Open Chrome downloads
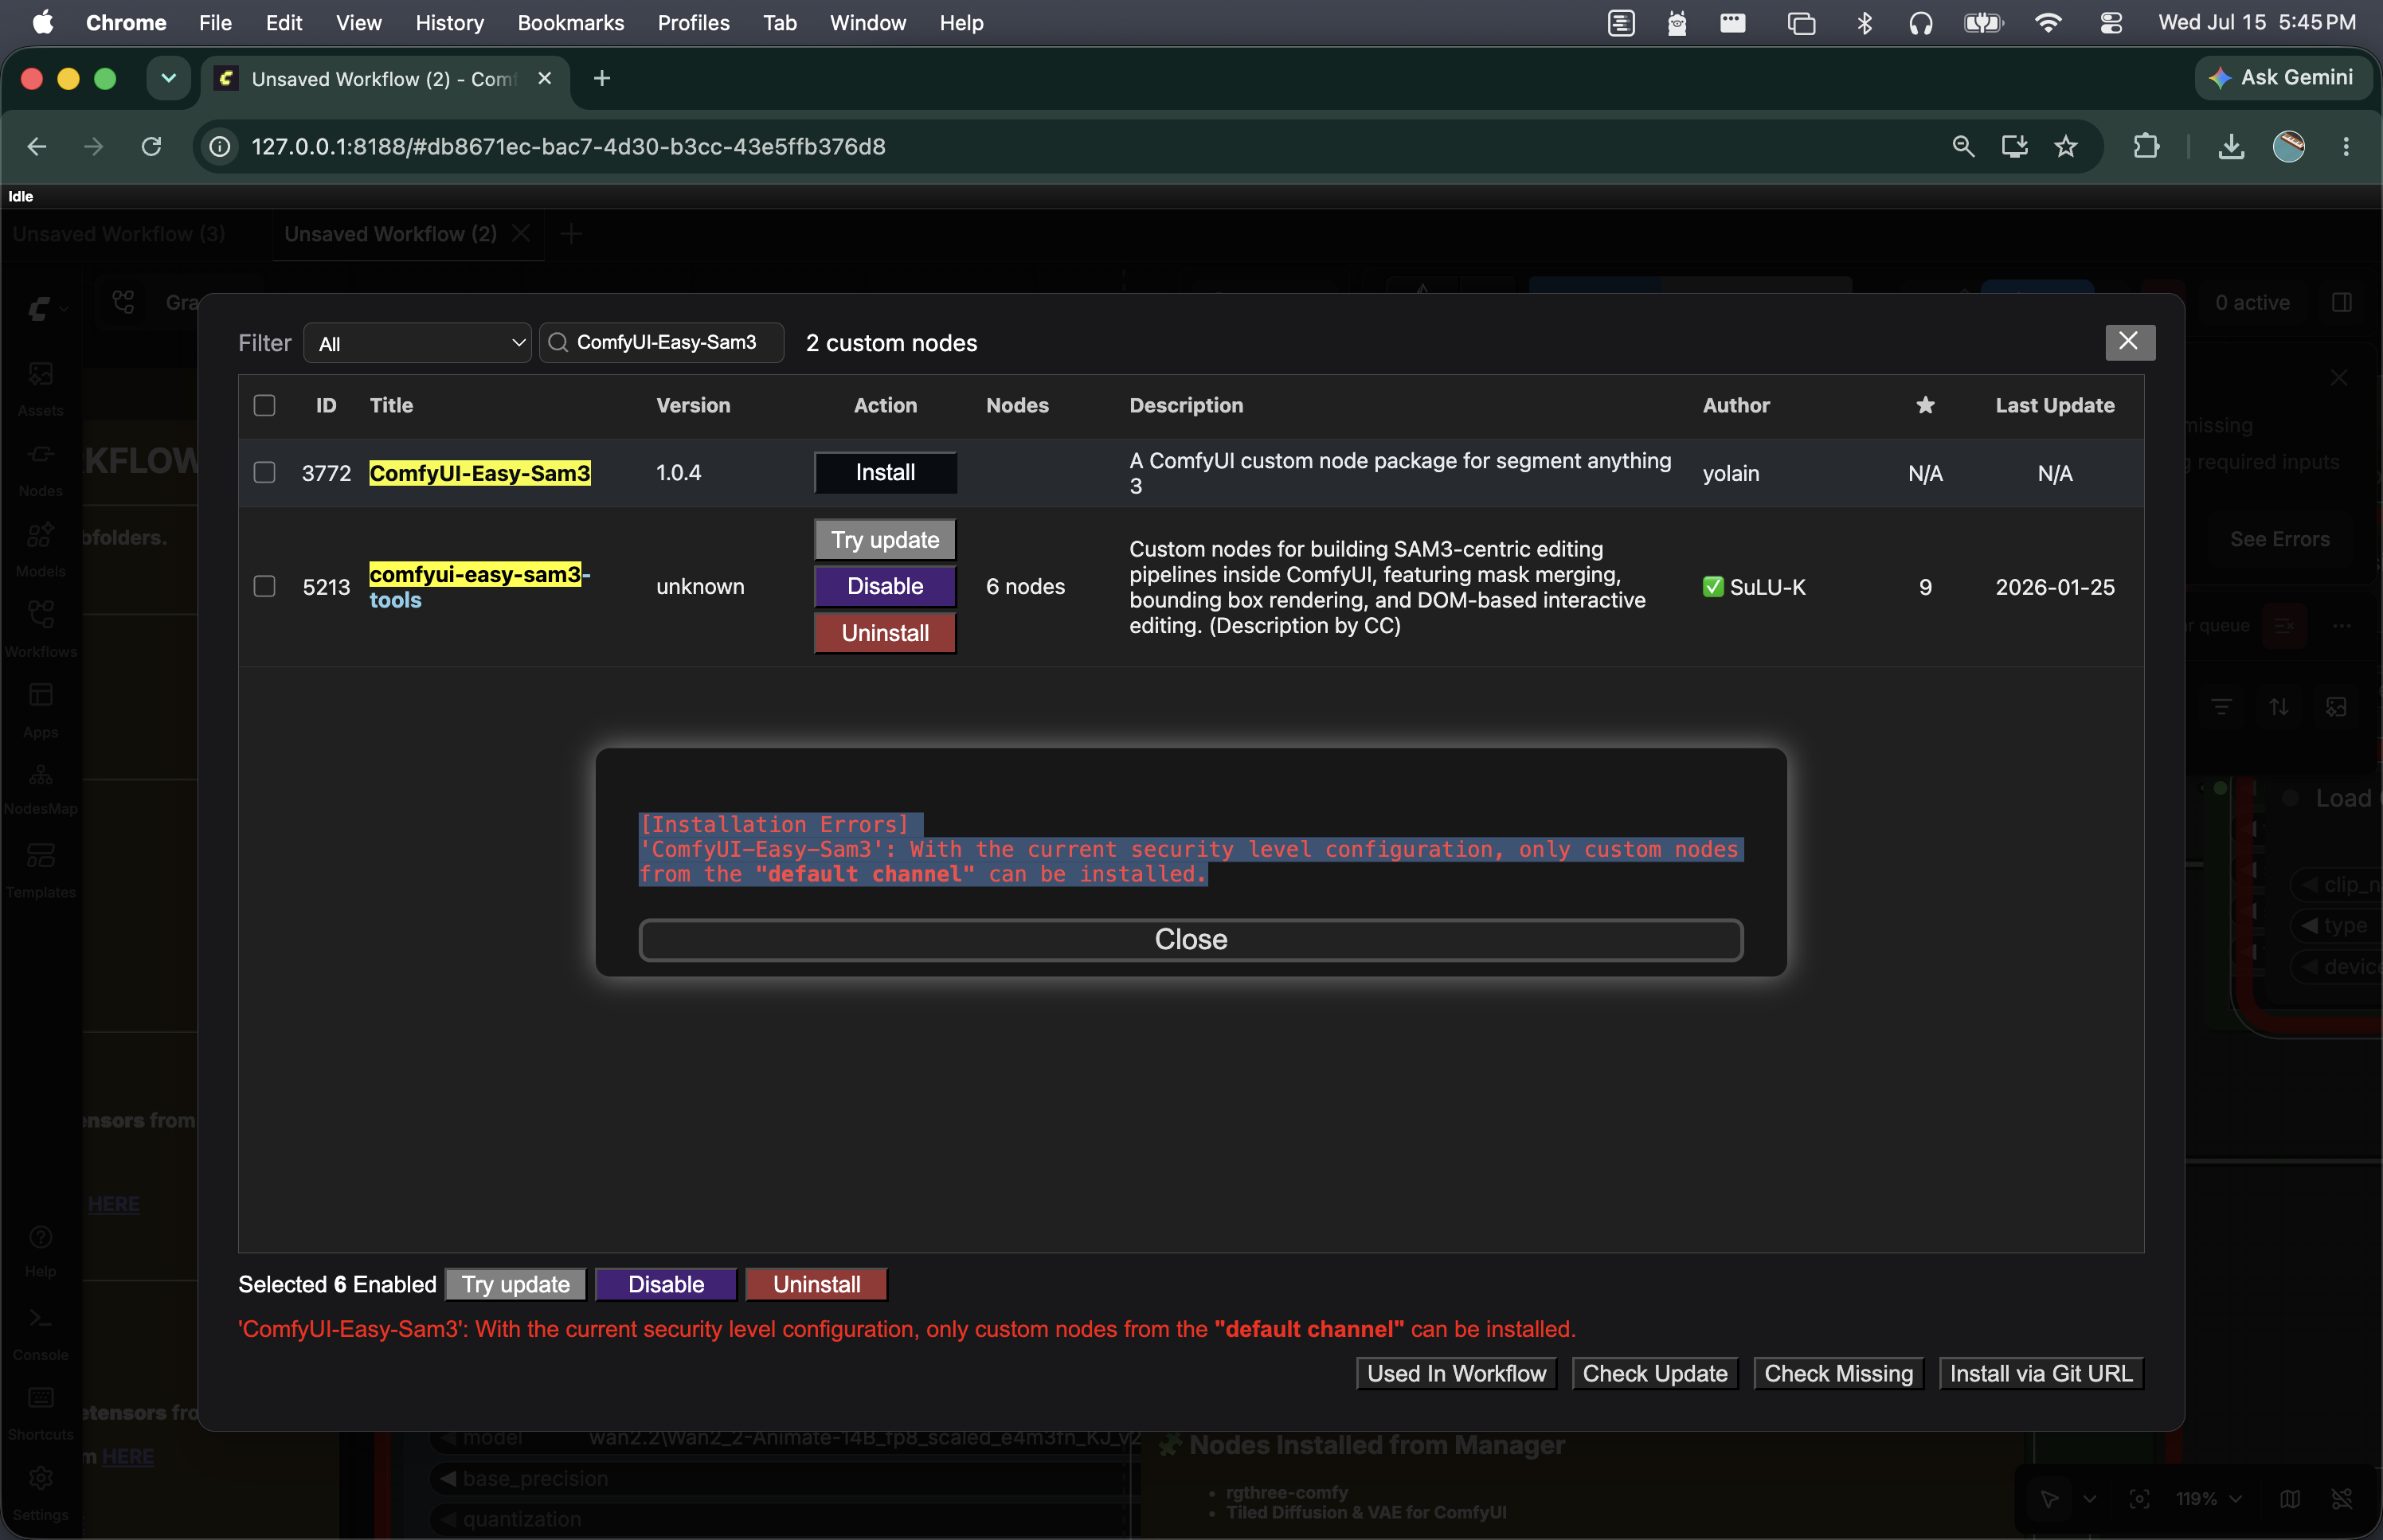Screen dimensions: 2383x1540 pyautogui.click(x=2231, y=147)
